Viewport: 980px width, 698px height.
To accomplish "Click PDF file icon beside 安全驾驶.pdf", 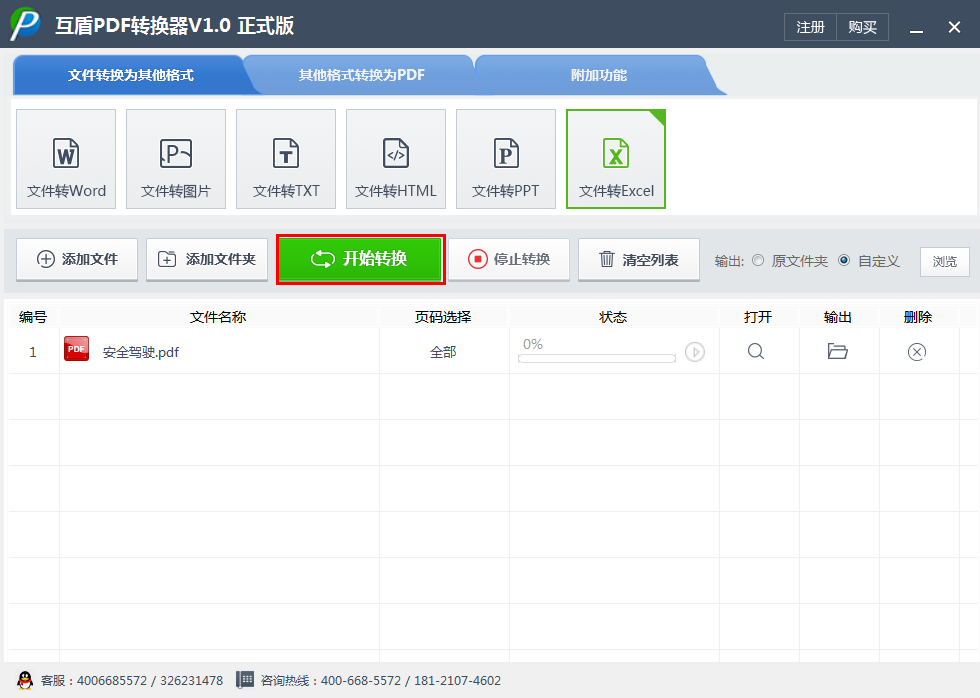I will [76, 351].
